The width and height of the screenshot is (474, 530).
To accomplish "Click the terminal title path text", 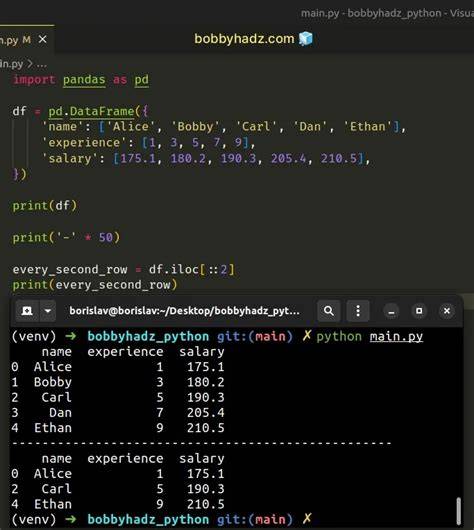I will [x=184, y=311].
